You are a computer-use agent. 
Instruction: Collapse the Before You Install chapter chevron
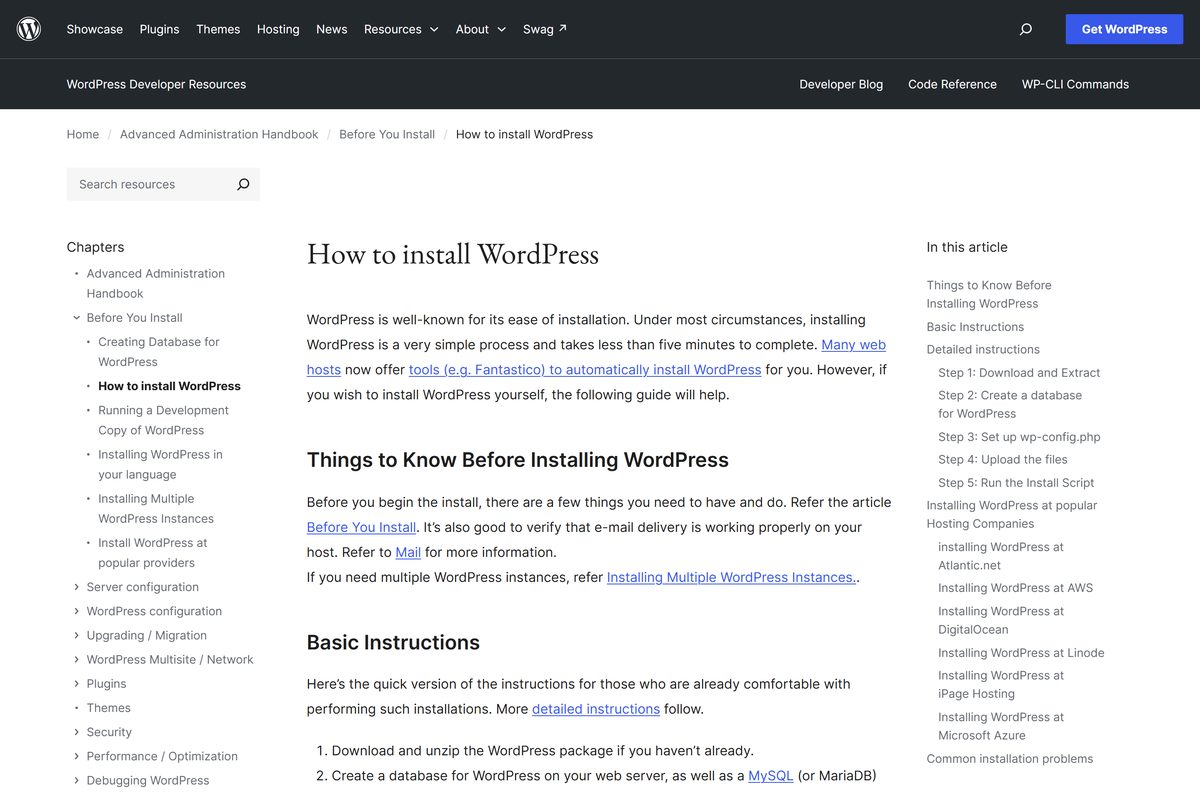click(76, 318)
